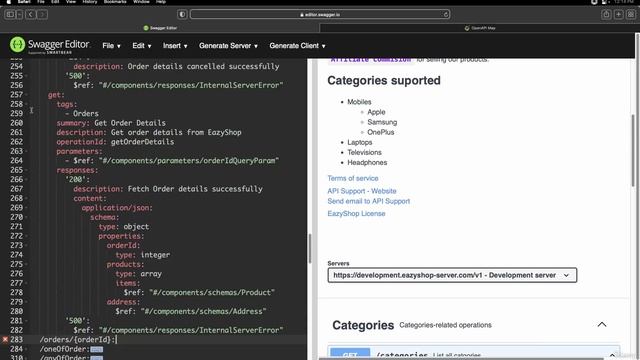640x360 pixels.
Task: Click the editor.swagger.io address bar
Action: point(320,15)
